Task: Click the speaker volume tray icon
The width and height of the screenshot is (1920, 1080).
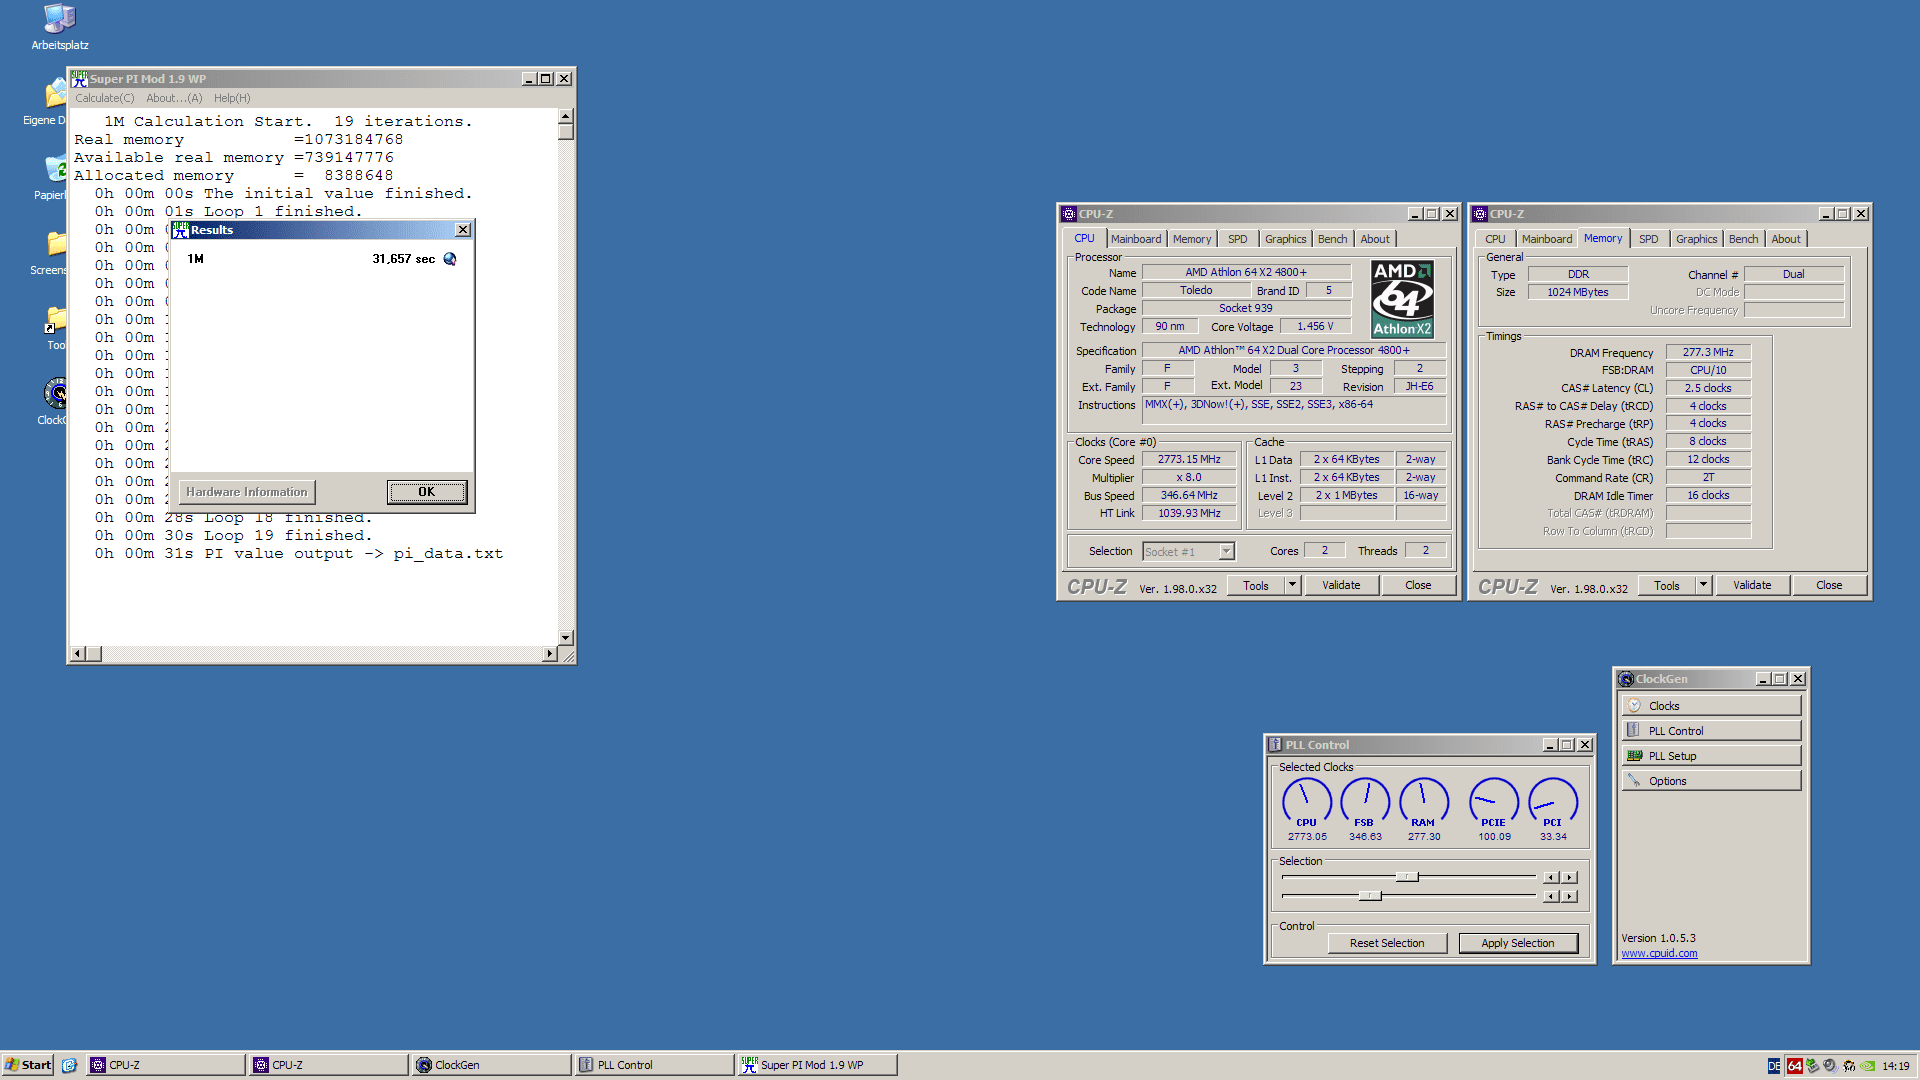Action: pos(1830,1066)
